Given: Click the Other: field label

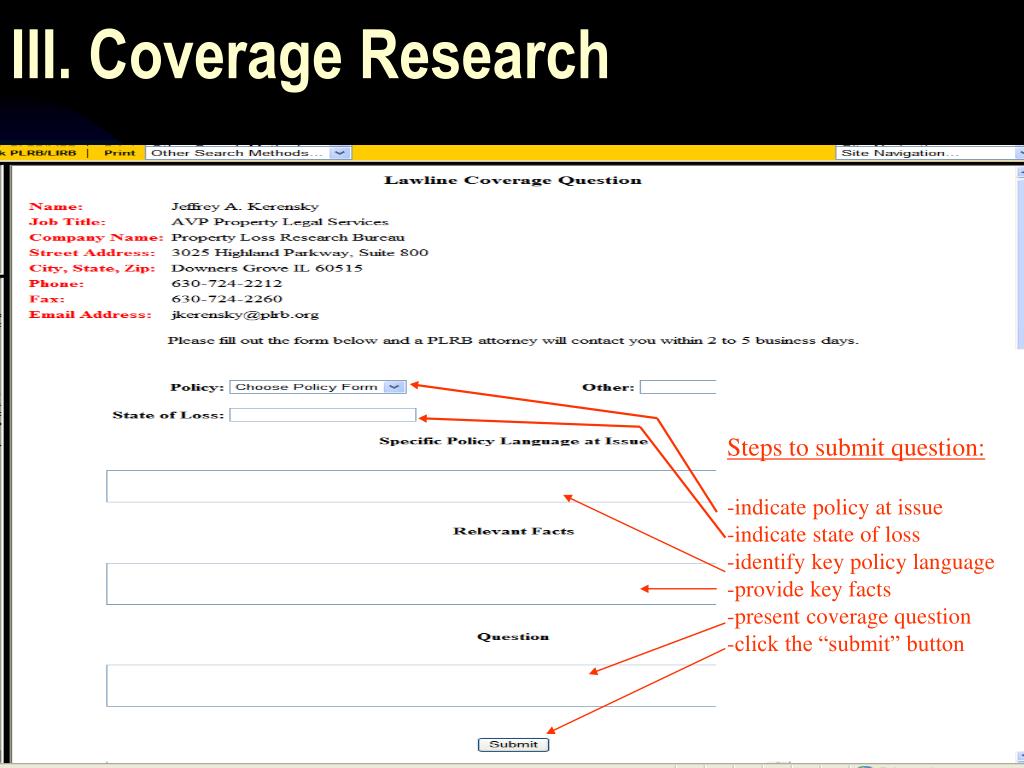Looking at the screenshot, I should point(608,387).
